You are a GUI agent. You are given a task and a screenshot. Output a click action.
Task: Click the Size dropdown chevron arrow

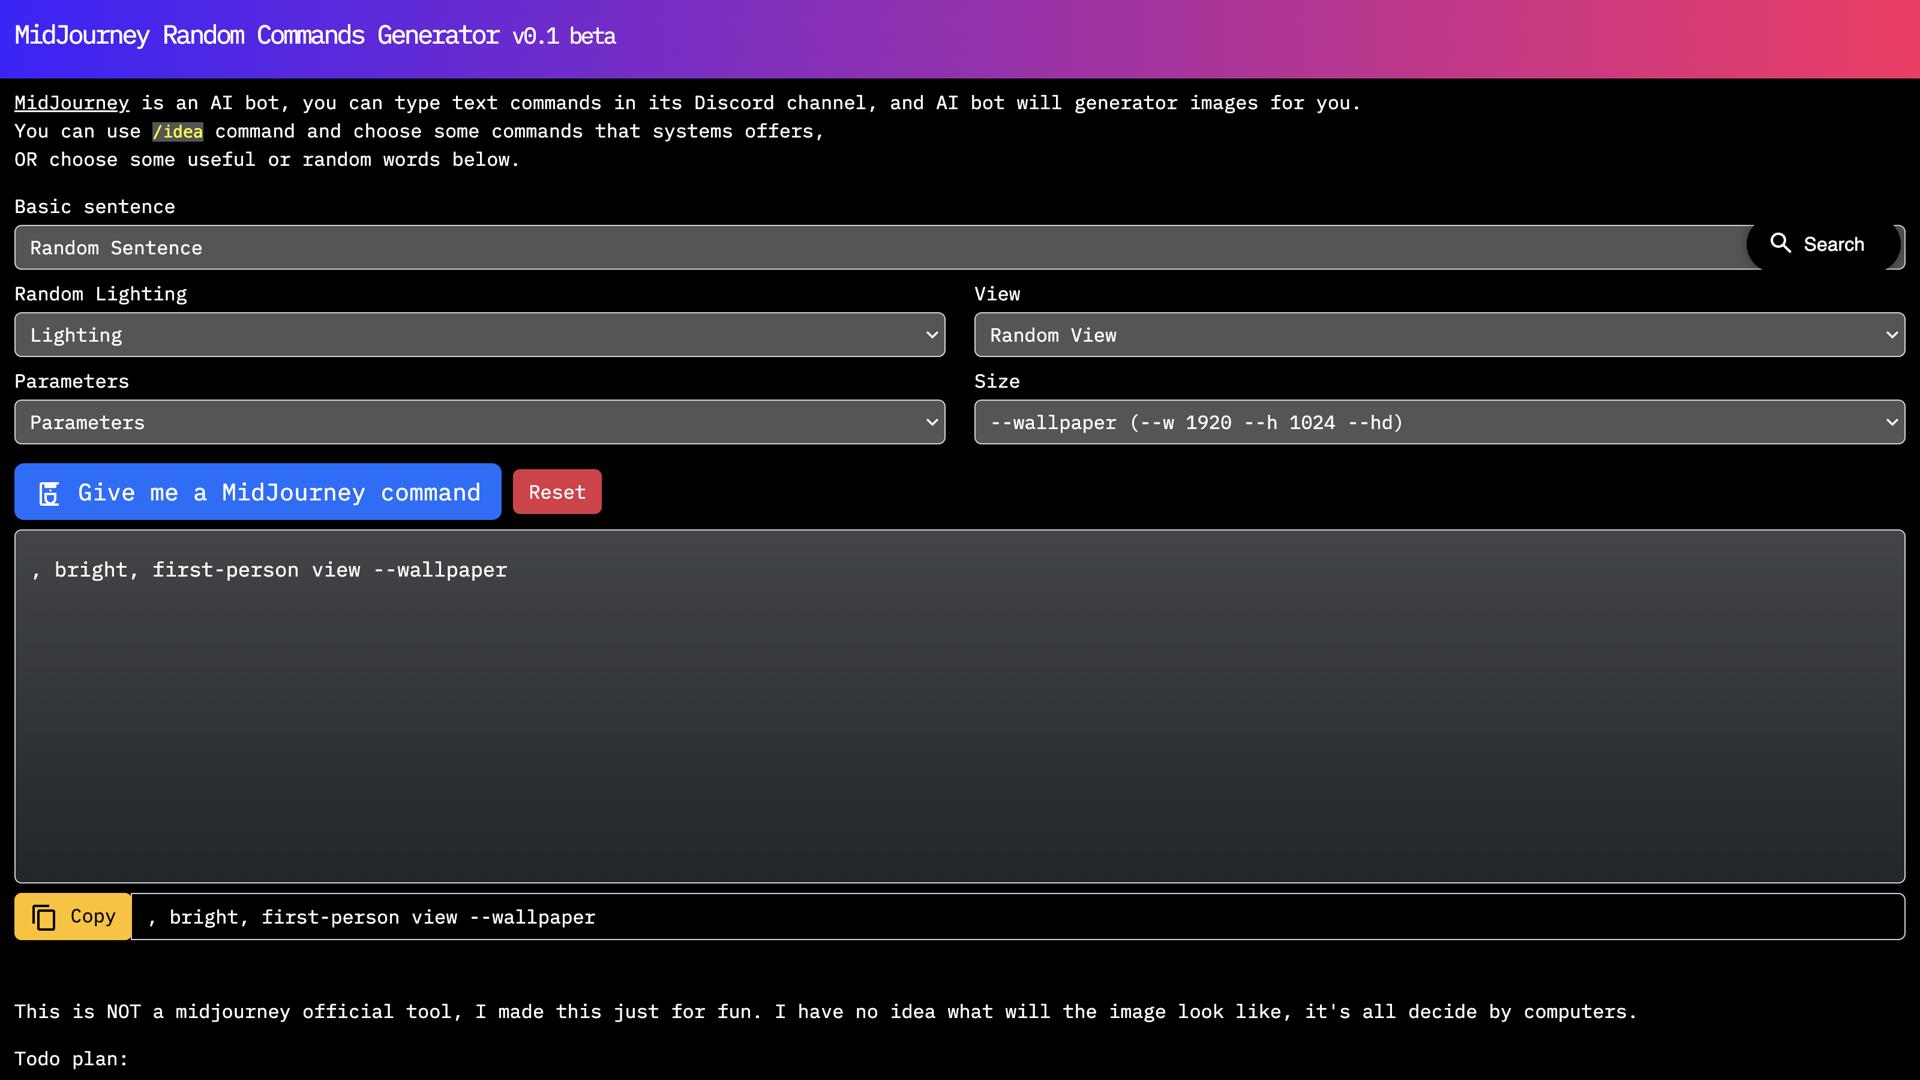point(1892,422)
